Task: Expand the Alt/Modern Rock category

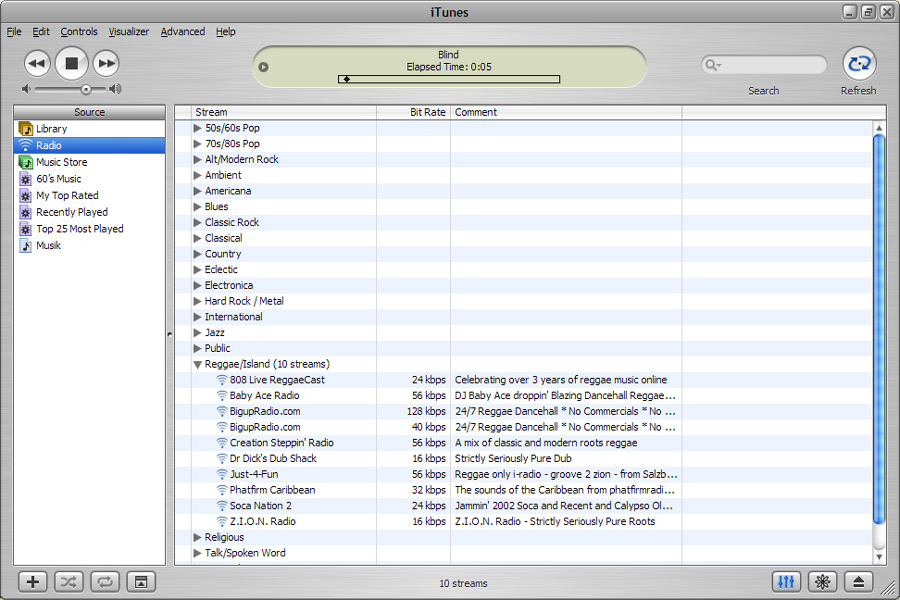Action: 197,160
